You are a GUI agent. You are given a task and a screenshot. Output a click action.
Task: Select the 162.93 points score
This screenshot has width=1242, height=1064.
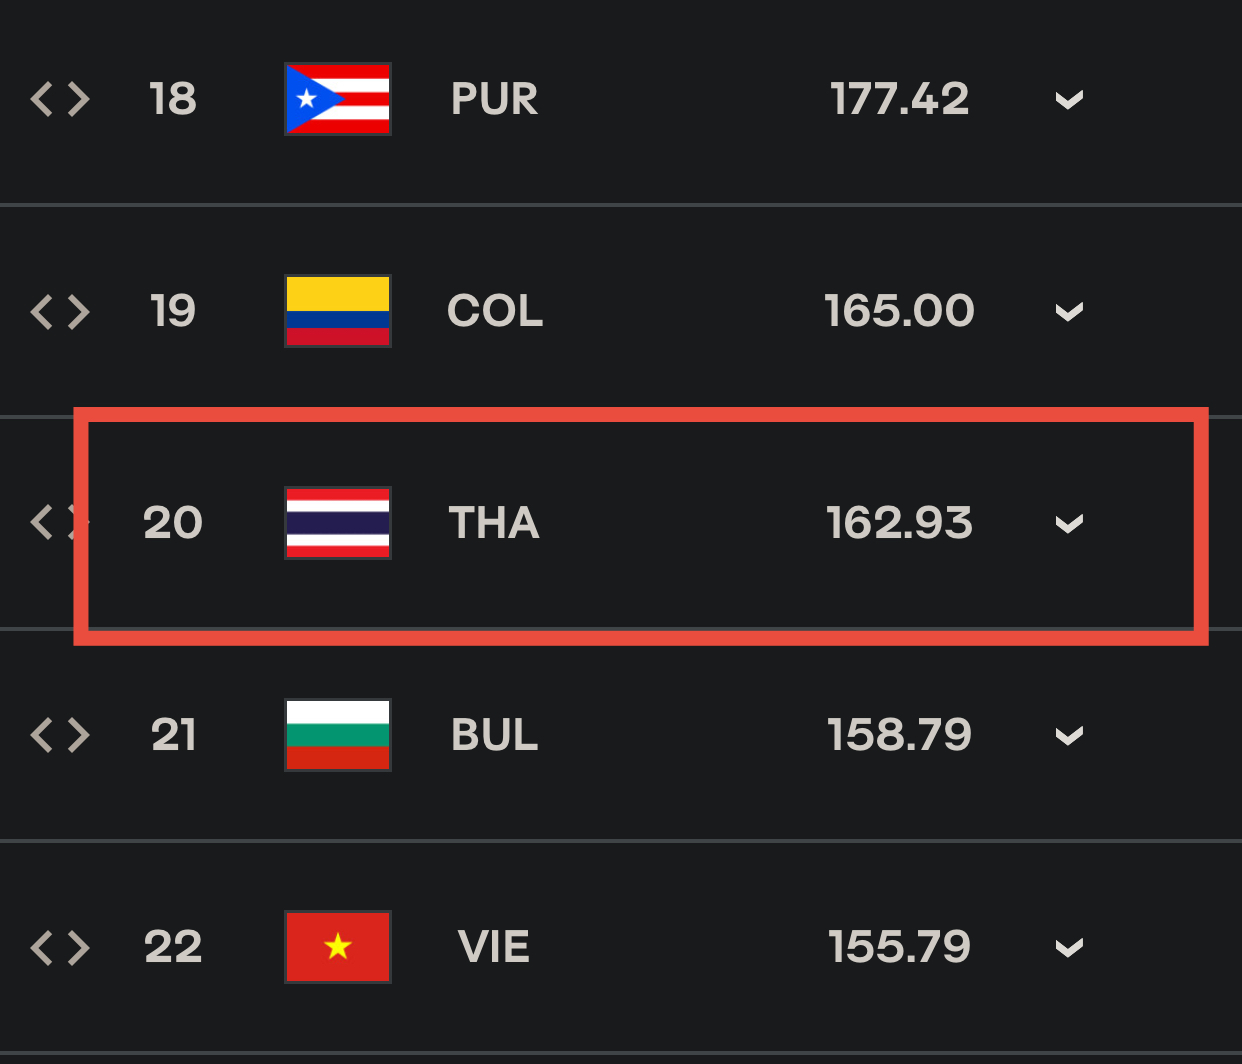point(899,523)
